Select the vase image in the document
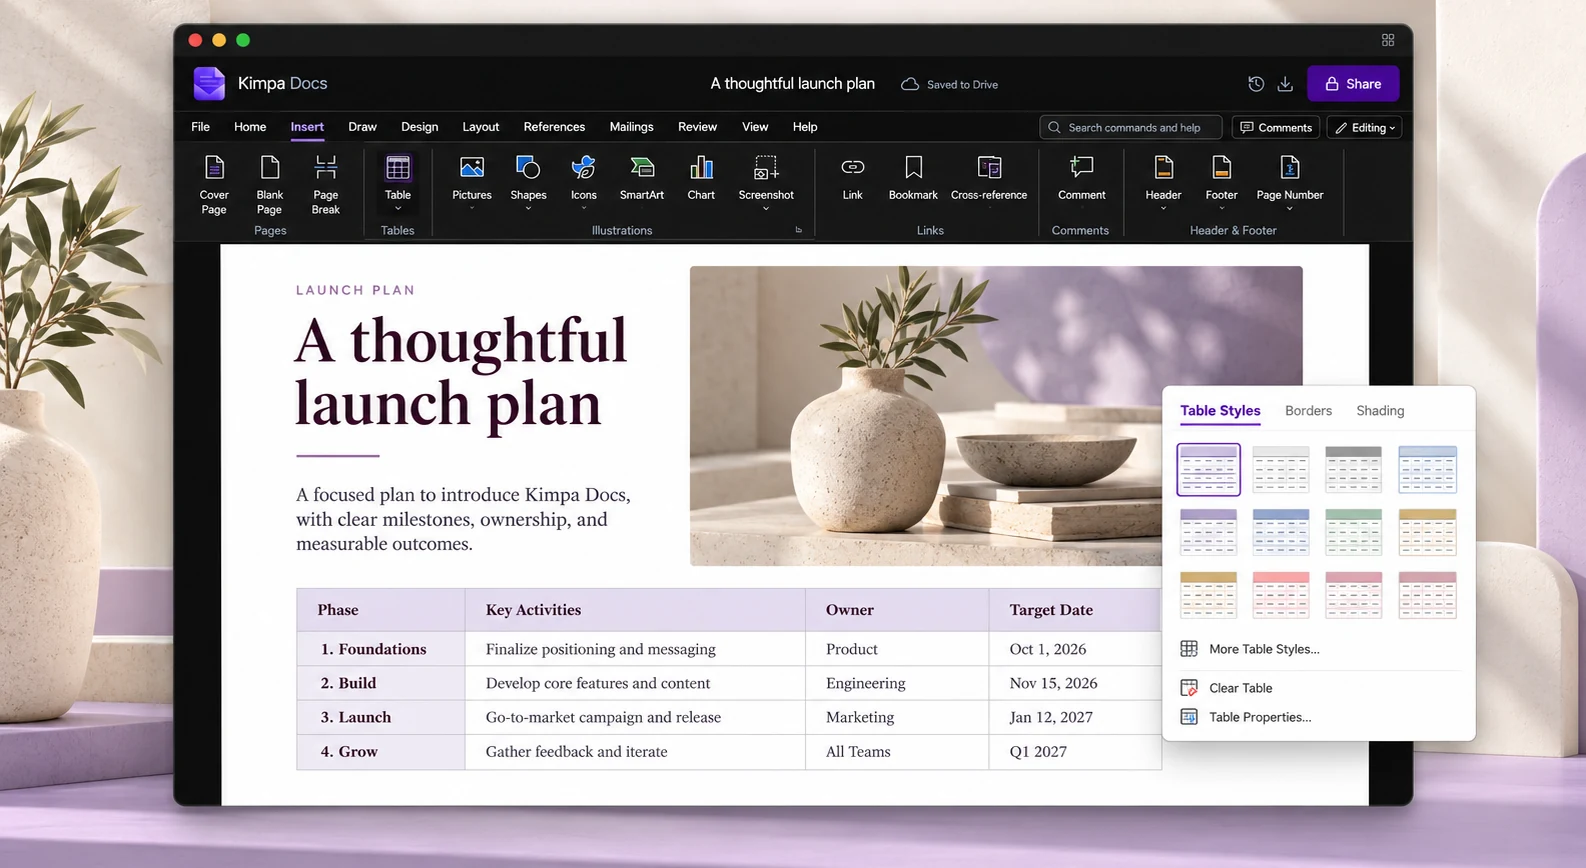Image resolution: width=1586 pixels, height=868 pixels. pyautogui.click(x=996, y=416)
